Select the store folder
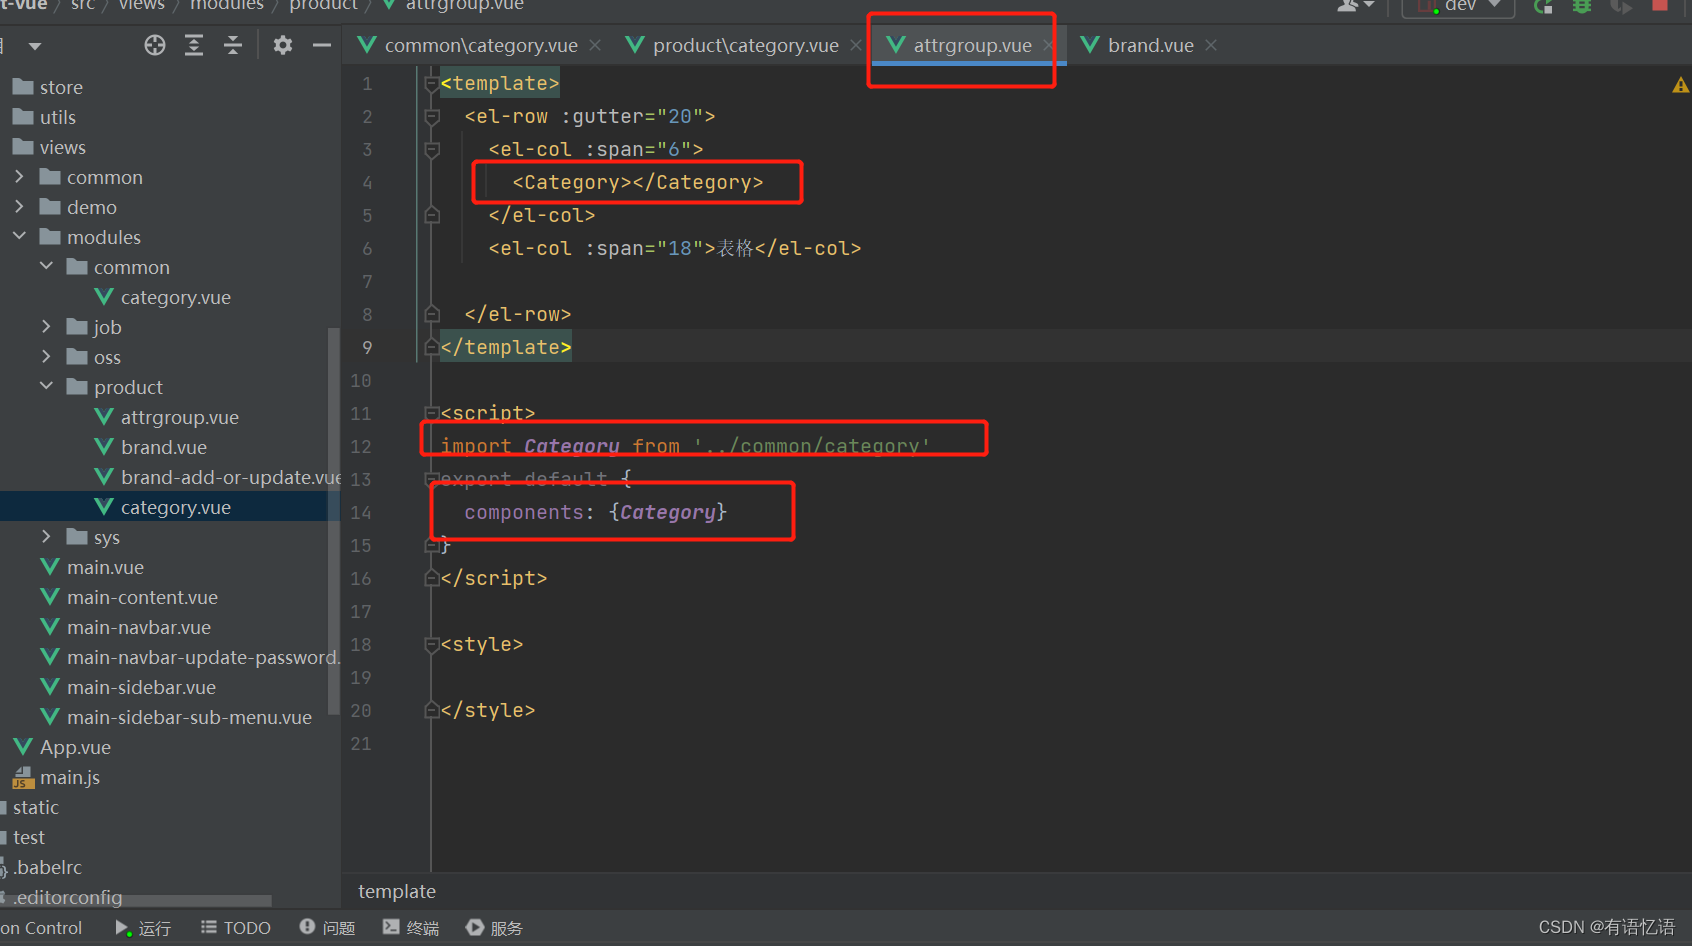1692x946 pixels. (48, 87)
